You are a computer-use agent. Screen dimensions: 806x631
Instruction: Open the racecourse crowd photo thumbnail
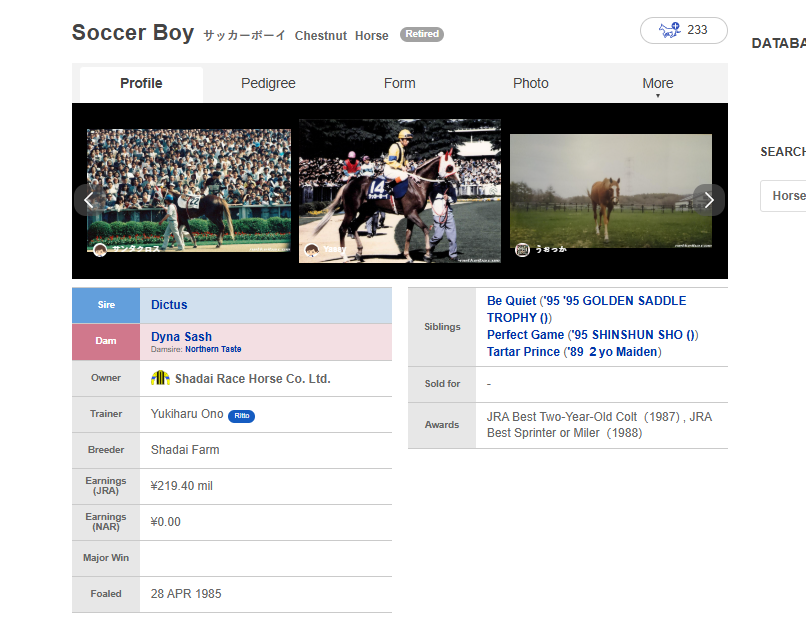pos(189,191)
